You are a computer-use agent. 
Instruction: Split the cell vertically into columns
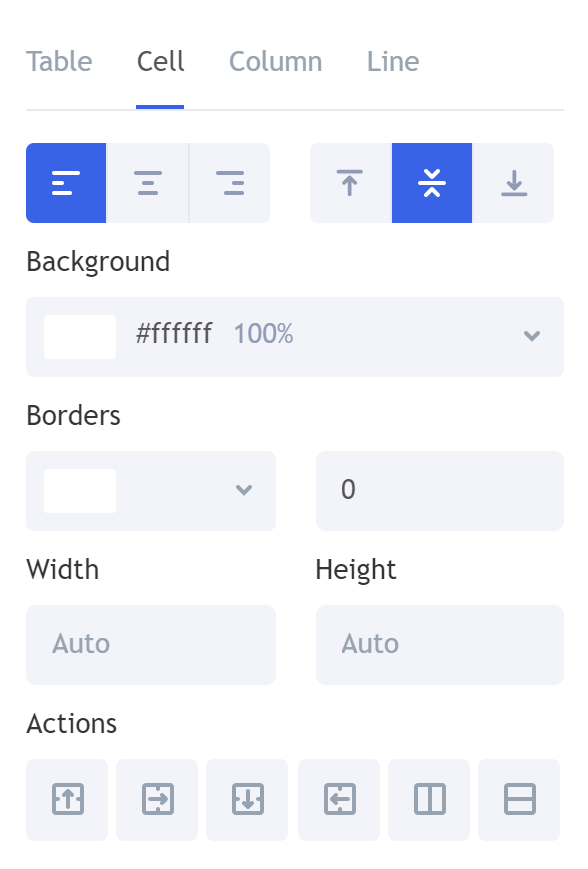coord(429,799)
